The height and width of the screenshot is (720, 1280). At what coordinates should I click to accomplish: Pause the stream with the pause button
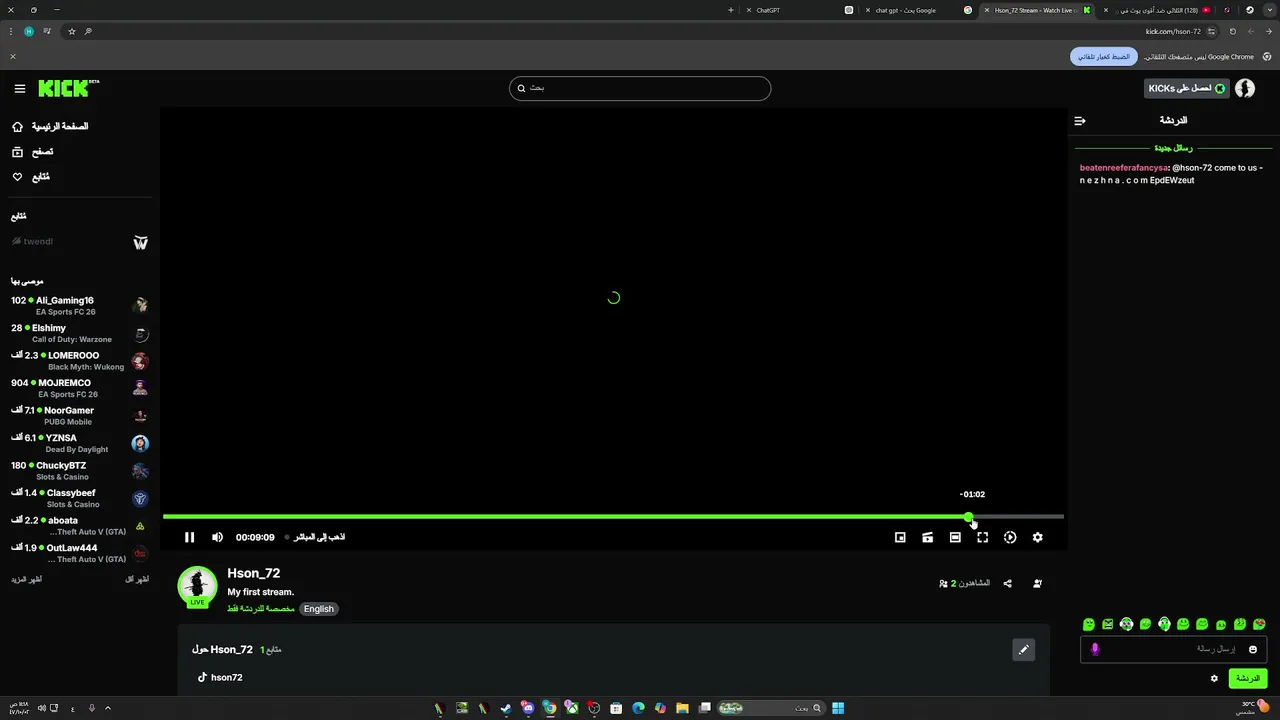(189, 537)
